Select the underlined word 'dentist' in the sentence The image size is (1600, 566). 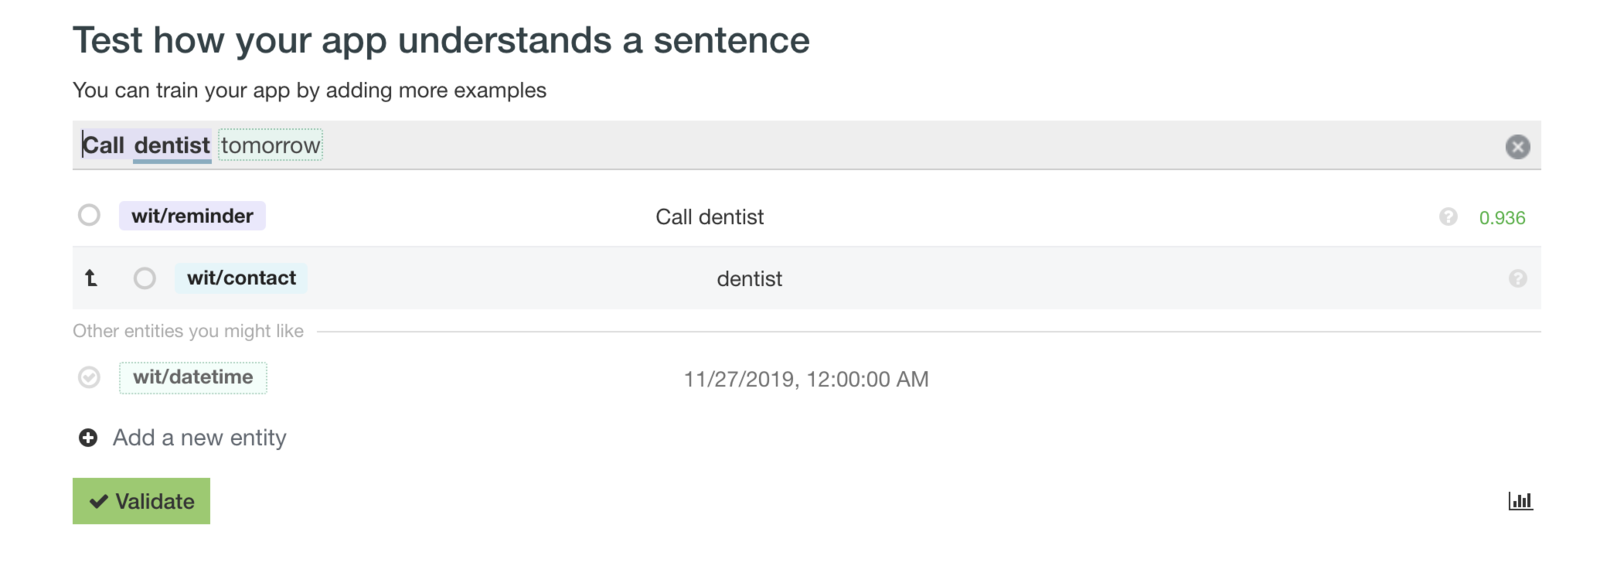(x=172, y=145)
